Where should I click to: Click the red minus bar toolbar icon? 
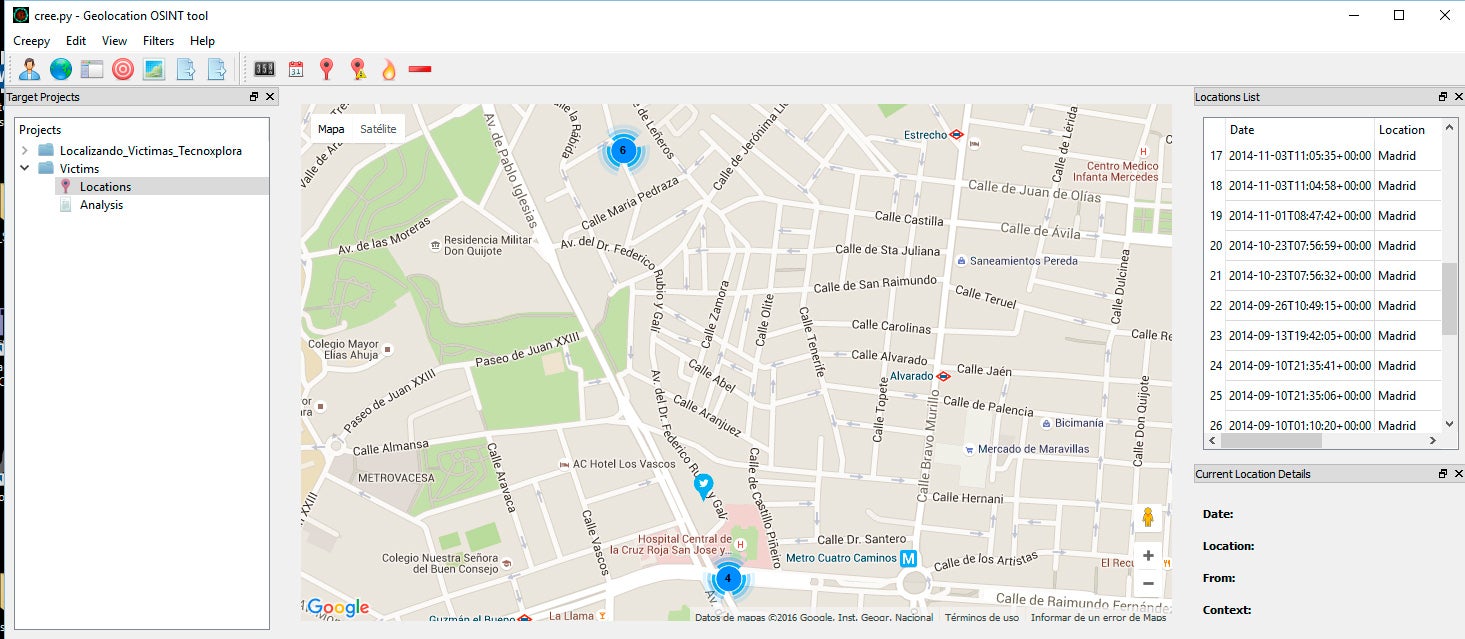(420, 69)
